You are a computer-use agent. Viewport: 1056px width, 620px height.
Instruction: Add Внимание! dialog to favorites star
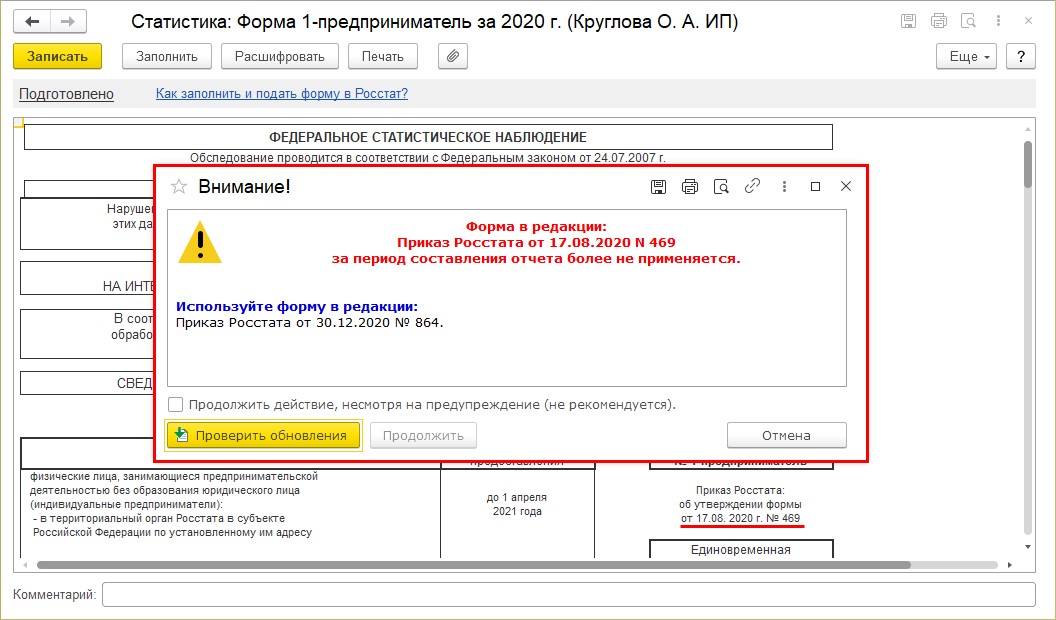(178, 186)
